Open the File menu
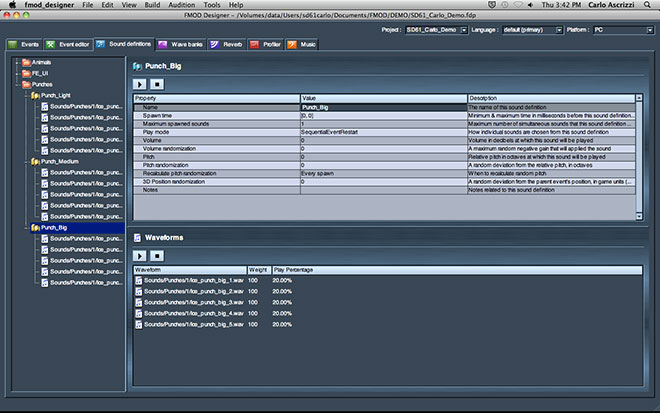Viewport: 660px width, 413px height. pos(88,5)
